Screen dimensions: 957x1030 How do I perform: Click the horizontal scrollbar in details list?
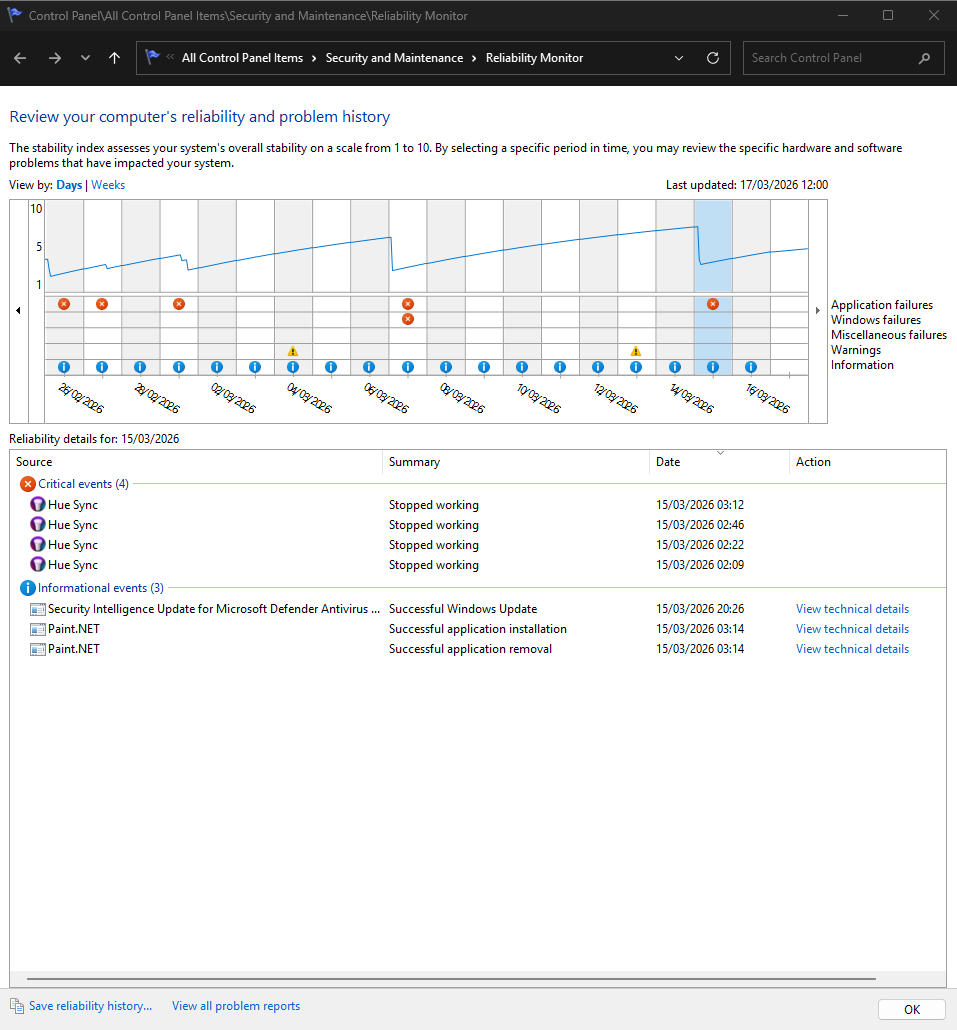[451, 979]
